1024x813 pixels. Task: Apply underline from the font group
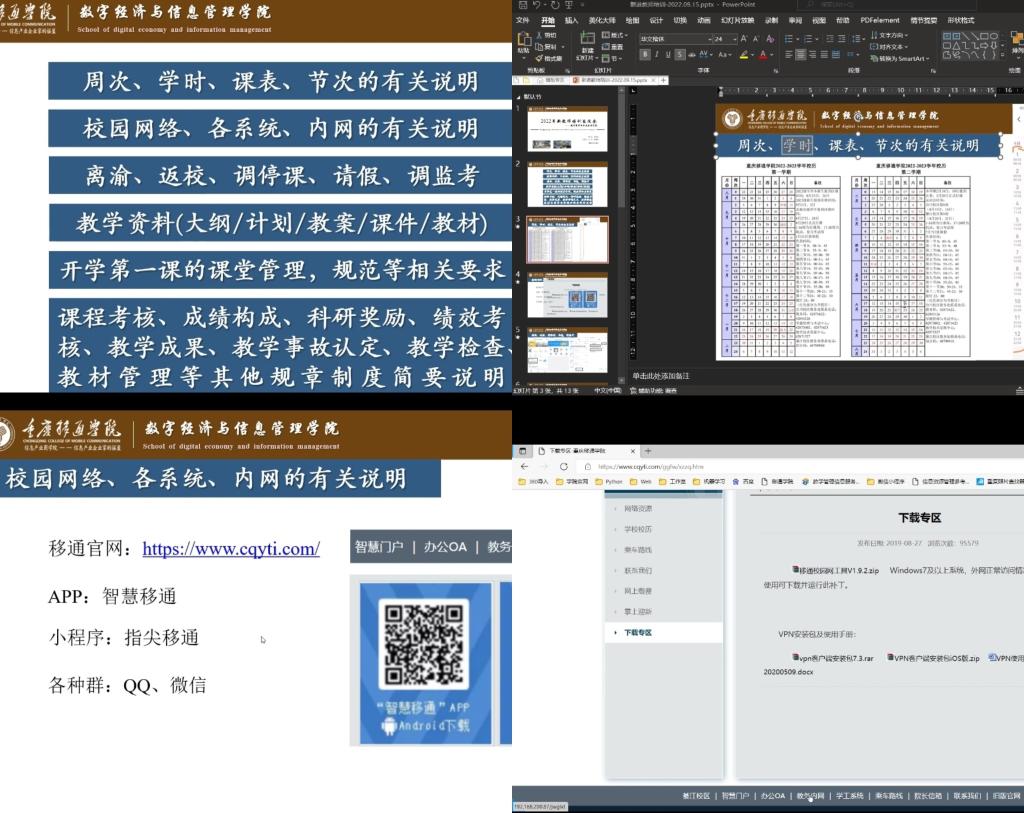(669, 55)
